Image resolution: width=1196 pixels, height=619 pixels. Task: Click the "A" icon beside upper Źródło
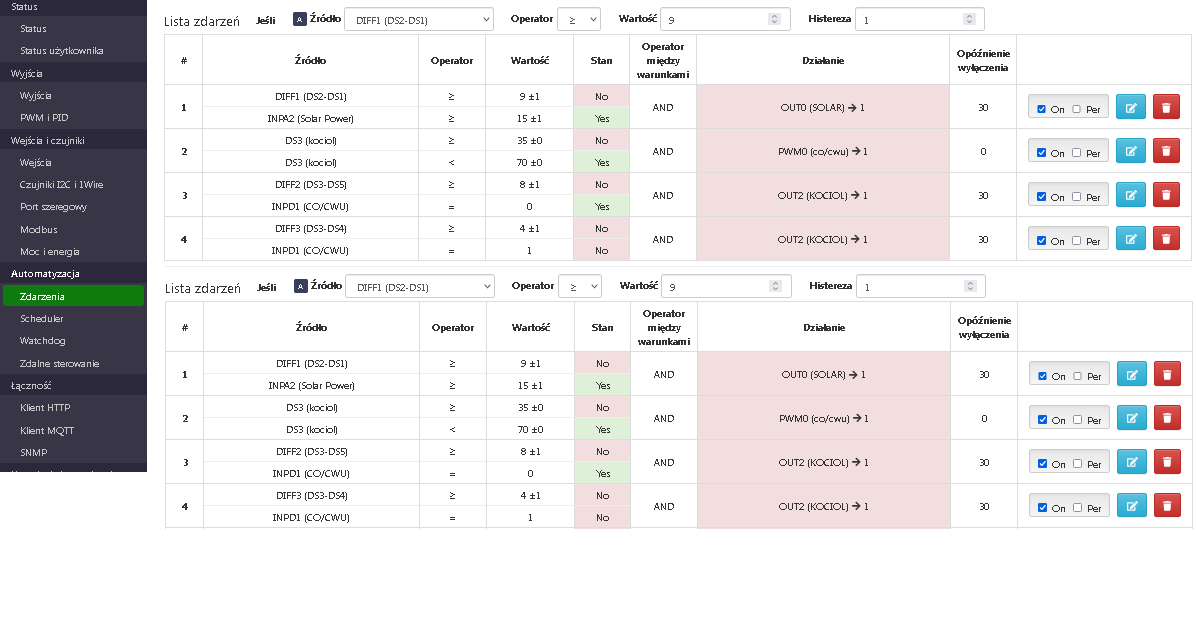300,19
